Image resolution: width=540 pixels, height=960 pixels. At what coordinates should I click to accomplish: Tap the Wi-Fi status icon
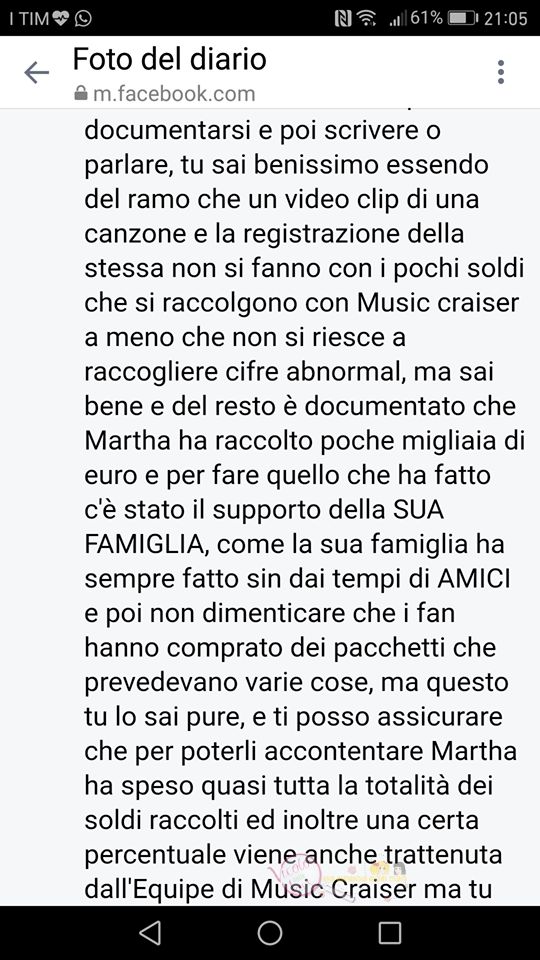(x=367, y=18)
